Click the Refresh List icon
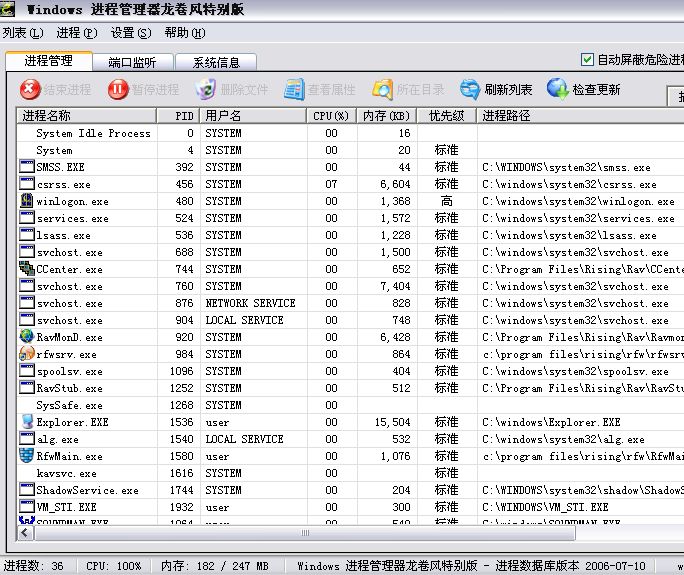The width and height of the screenshot is (684, 575). [x=470, y=89]
